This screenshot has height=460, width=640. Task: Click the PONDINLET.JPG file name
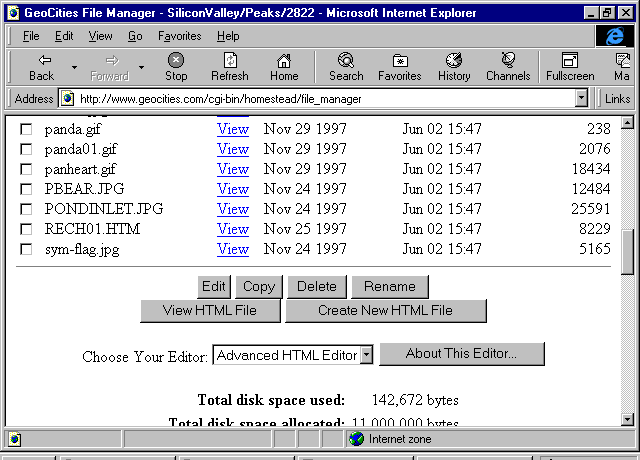pyautogui.click(x=104, y=209)
